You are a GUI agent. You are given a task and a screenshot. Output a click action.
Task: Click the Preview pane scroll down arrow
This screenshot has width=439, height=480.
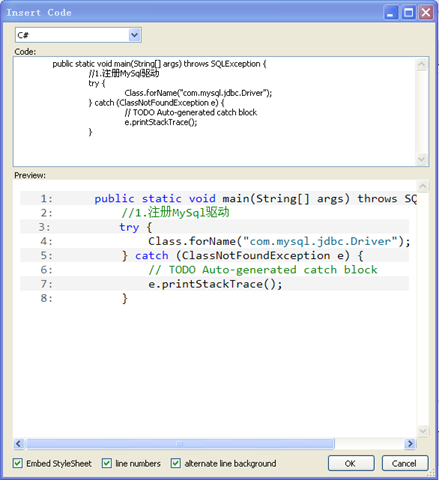(x=423, y=431)
